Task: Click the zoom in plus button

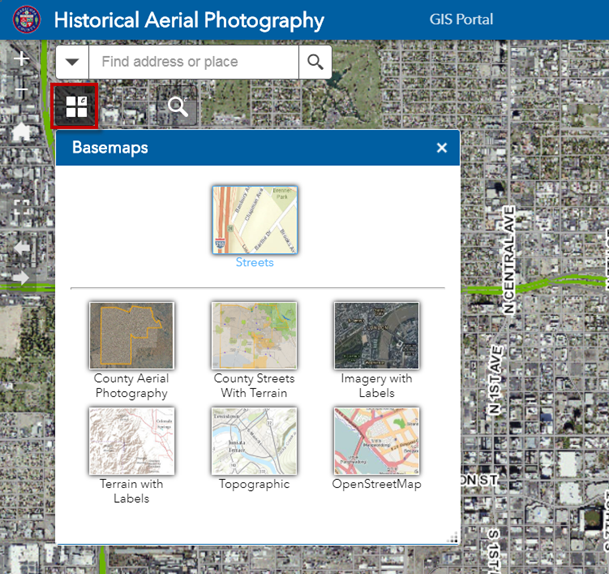Action: tap(21, 60)
